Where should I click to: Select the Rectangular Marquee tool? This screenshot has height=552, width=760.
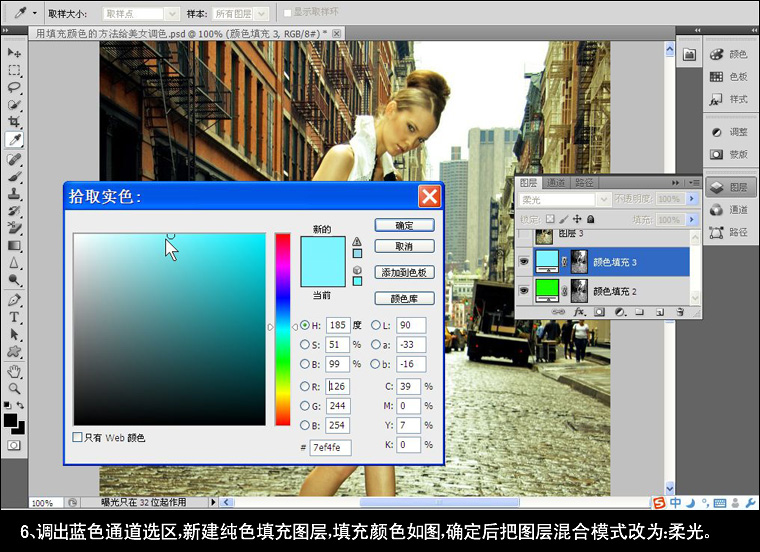[x=14, y=70]
